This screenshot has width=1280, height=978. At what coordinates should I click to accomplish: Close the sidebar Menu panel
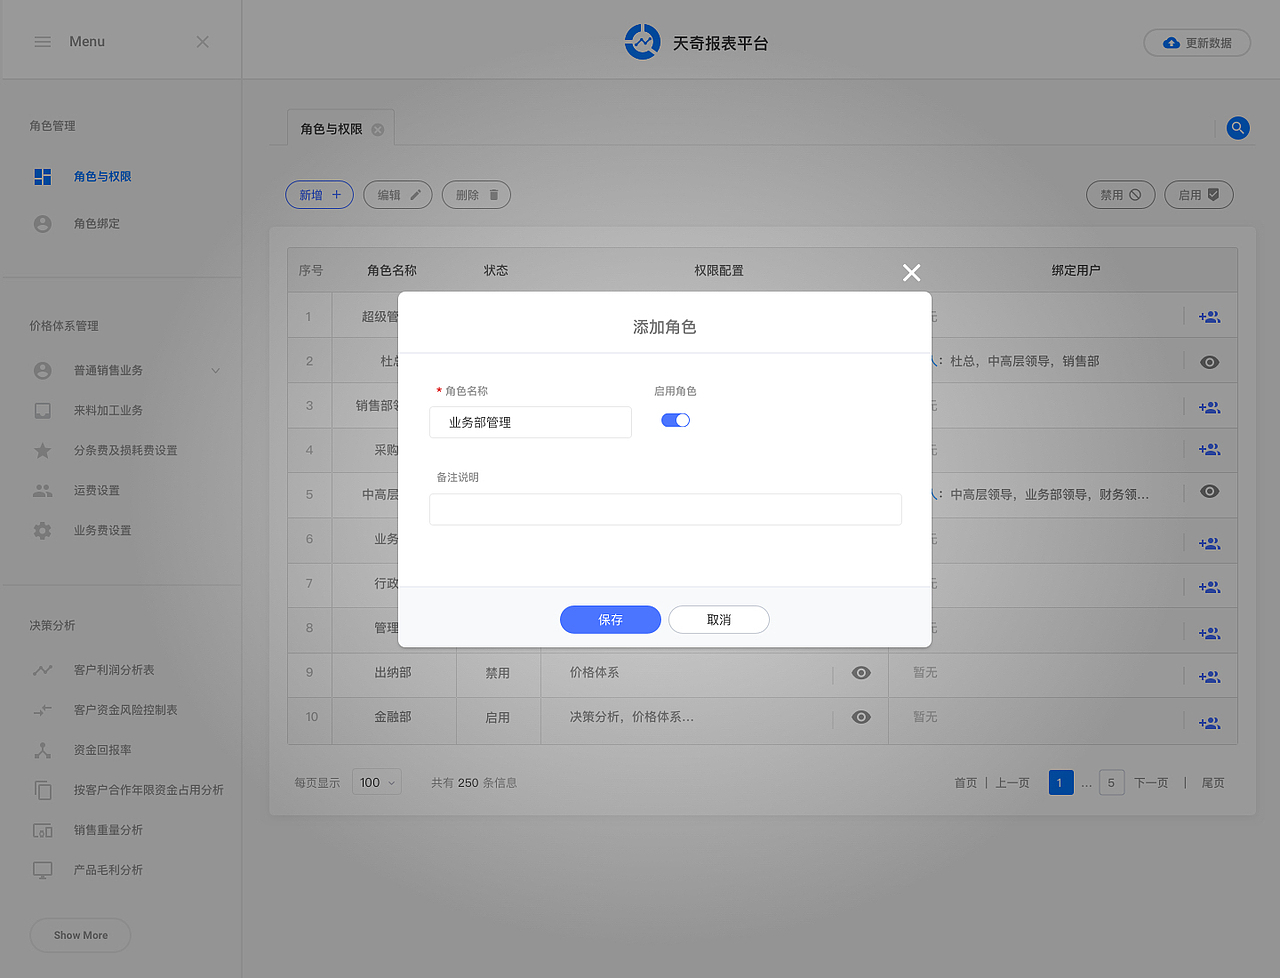point(203,42)
